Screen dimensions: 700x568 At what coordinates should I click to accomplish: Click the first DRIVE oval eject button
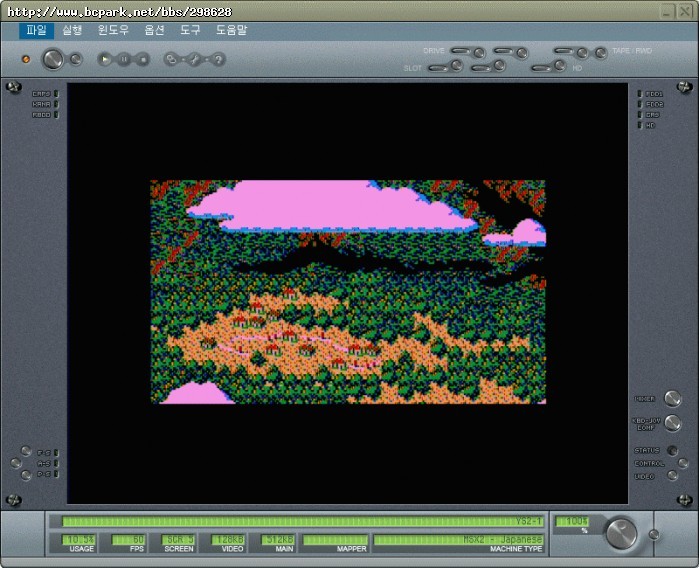tap(460, 51)
